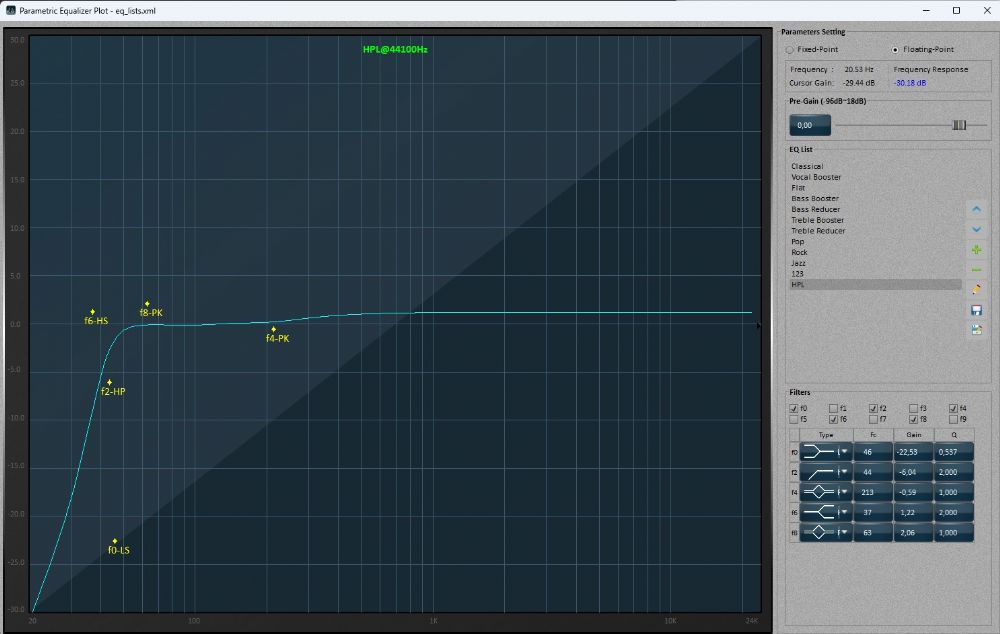1000x634 pixels.
Task: Expand the f8 filter type dropdown
Action: click(x=845, y=533)
